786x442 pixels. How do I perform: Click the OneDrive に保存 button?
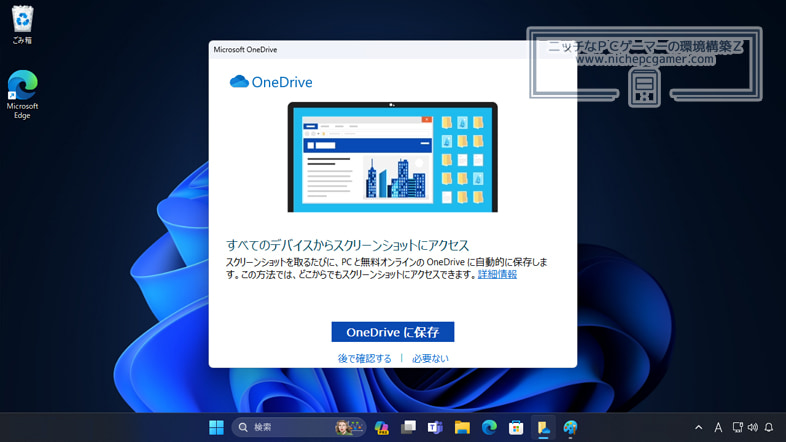392,332
